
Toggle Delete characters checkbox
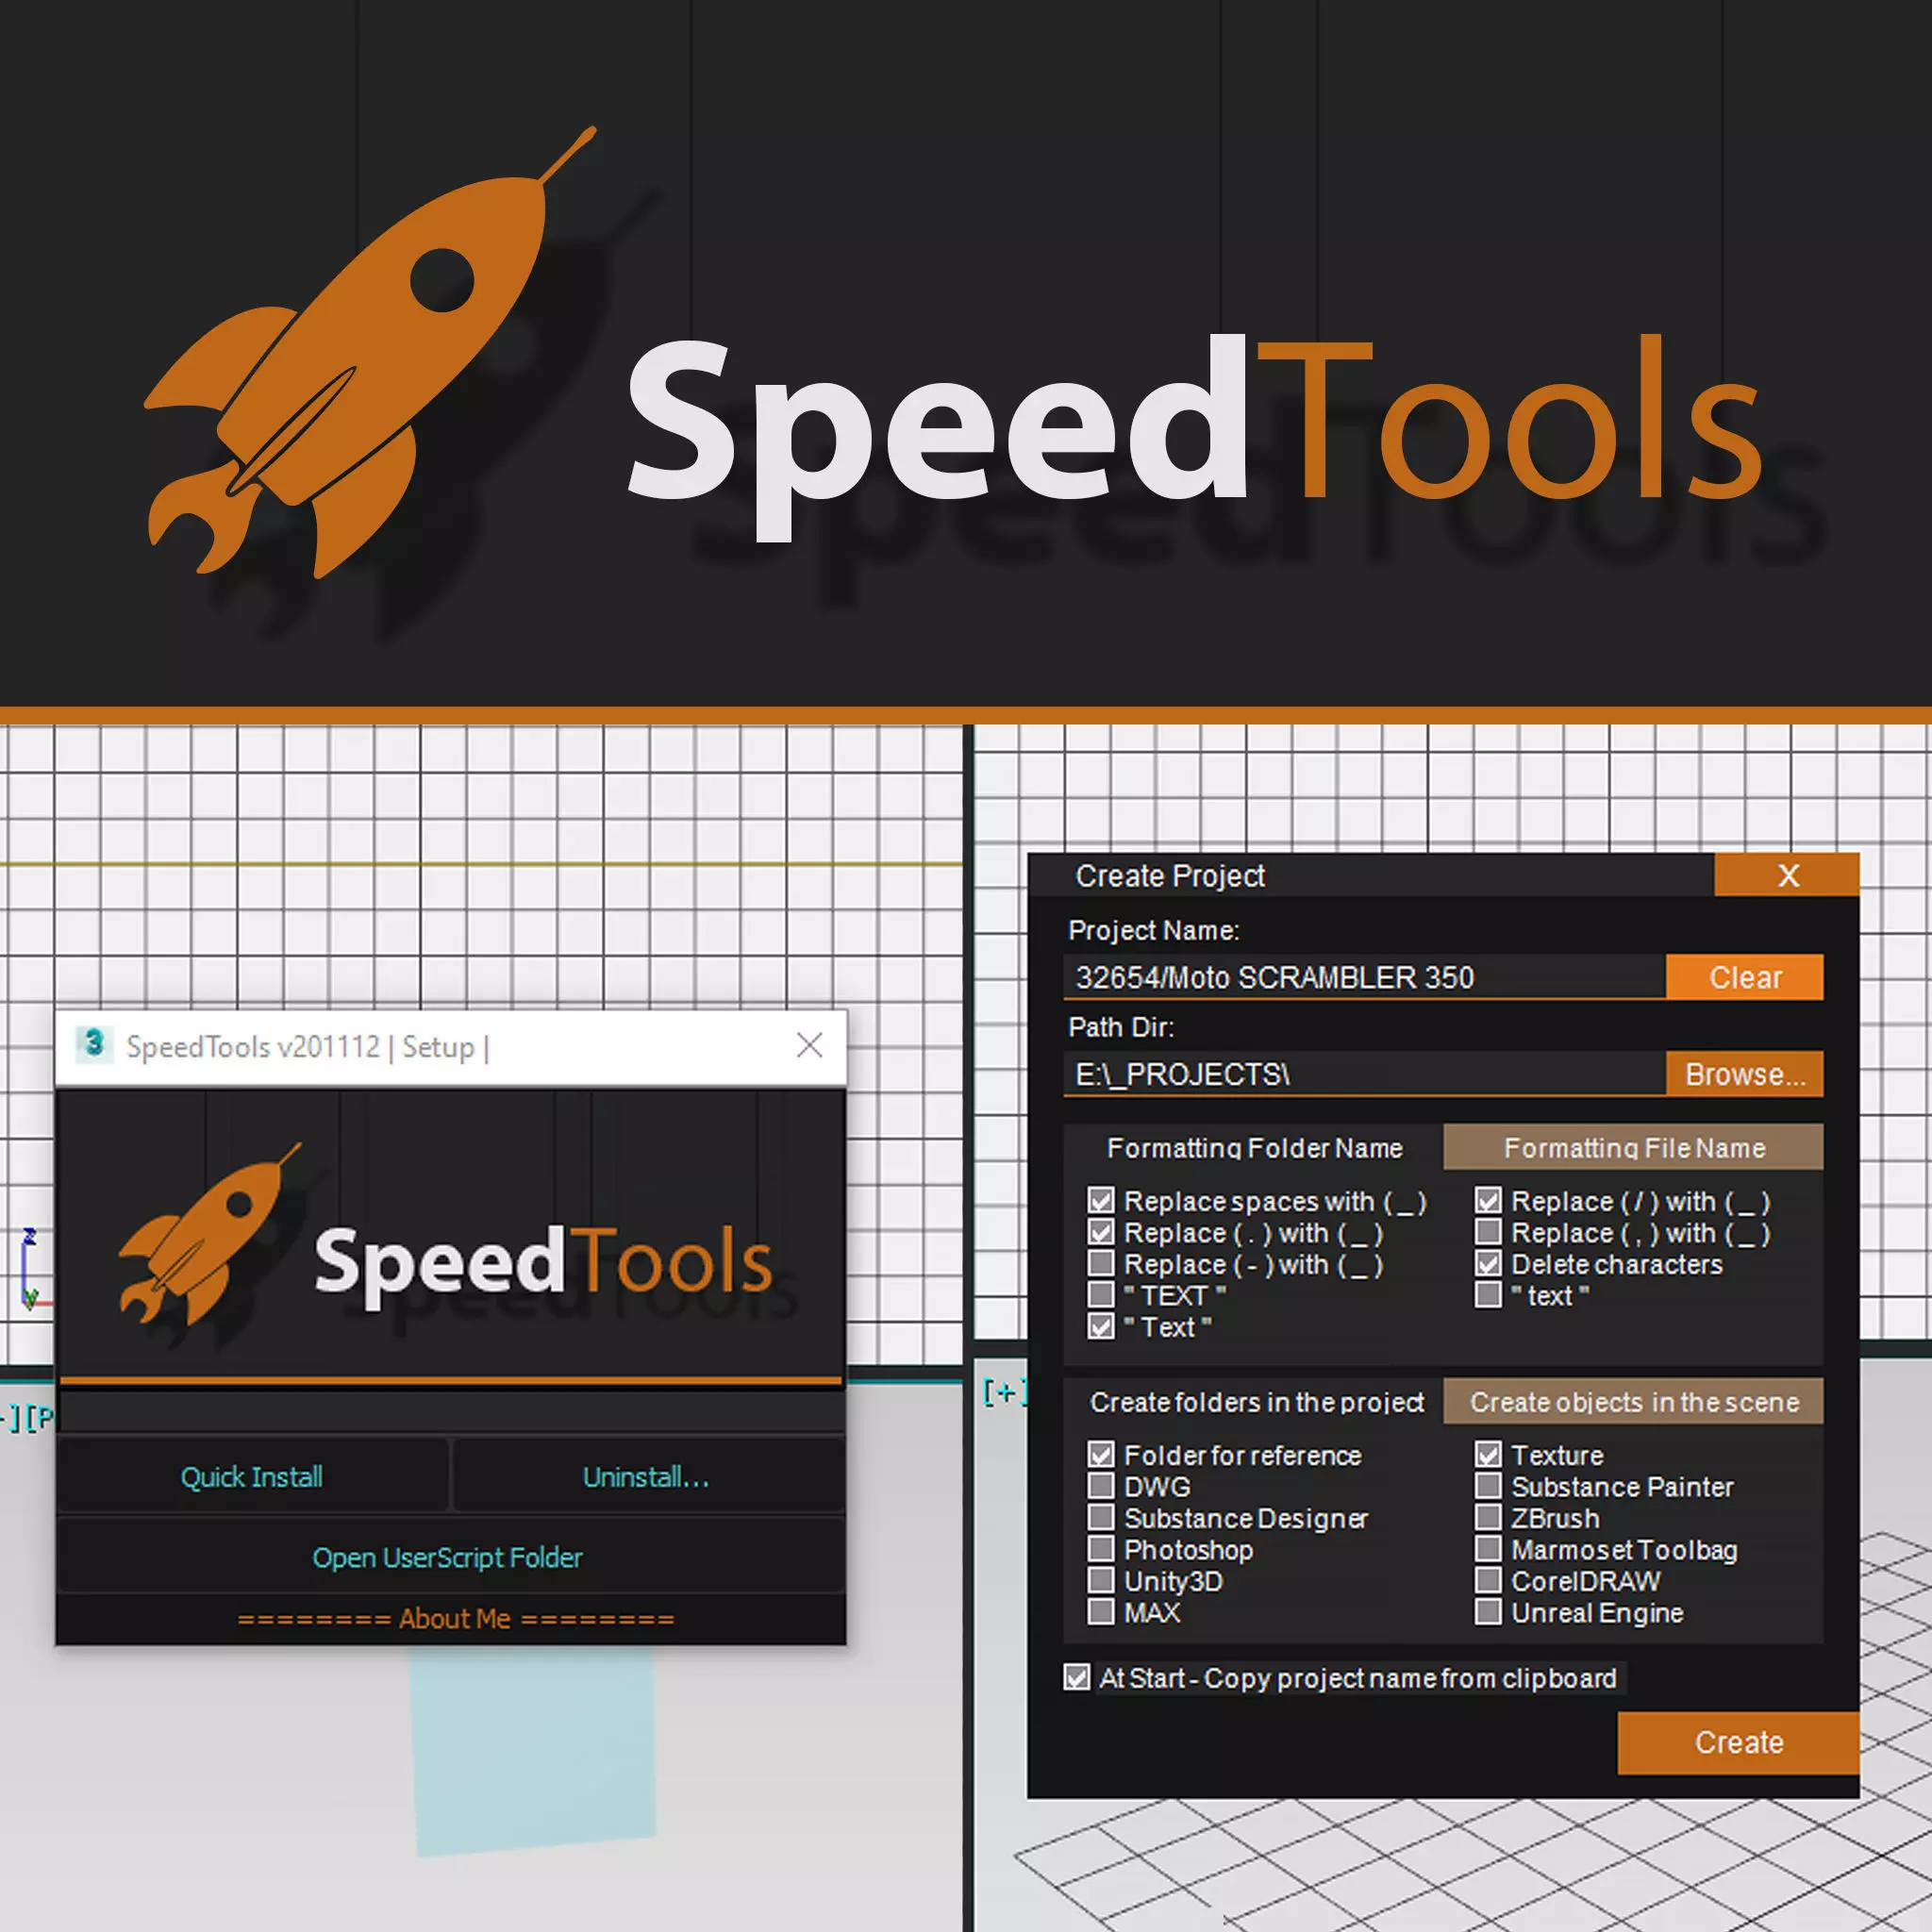click(x=1488, y=1263)
